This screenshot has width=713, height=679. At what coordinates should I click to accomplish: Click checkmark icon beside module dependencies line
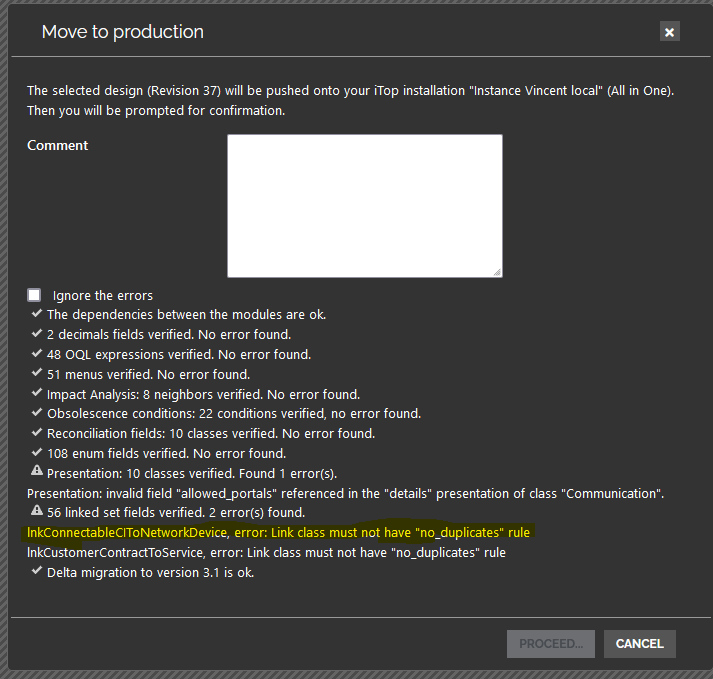coord(36,314)
